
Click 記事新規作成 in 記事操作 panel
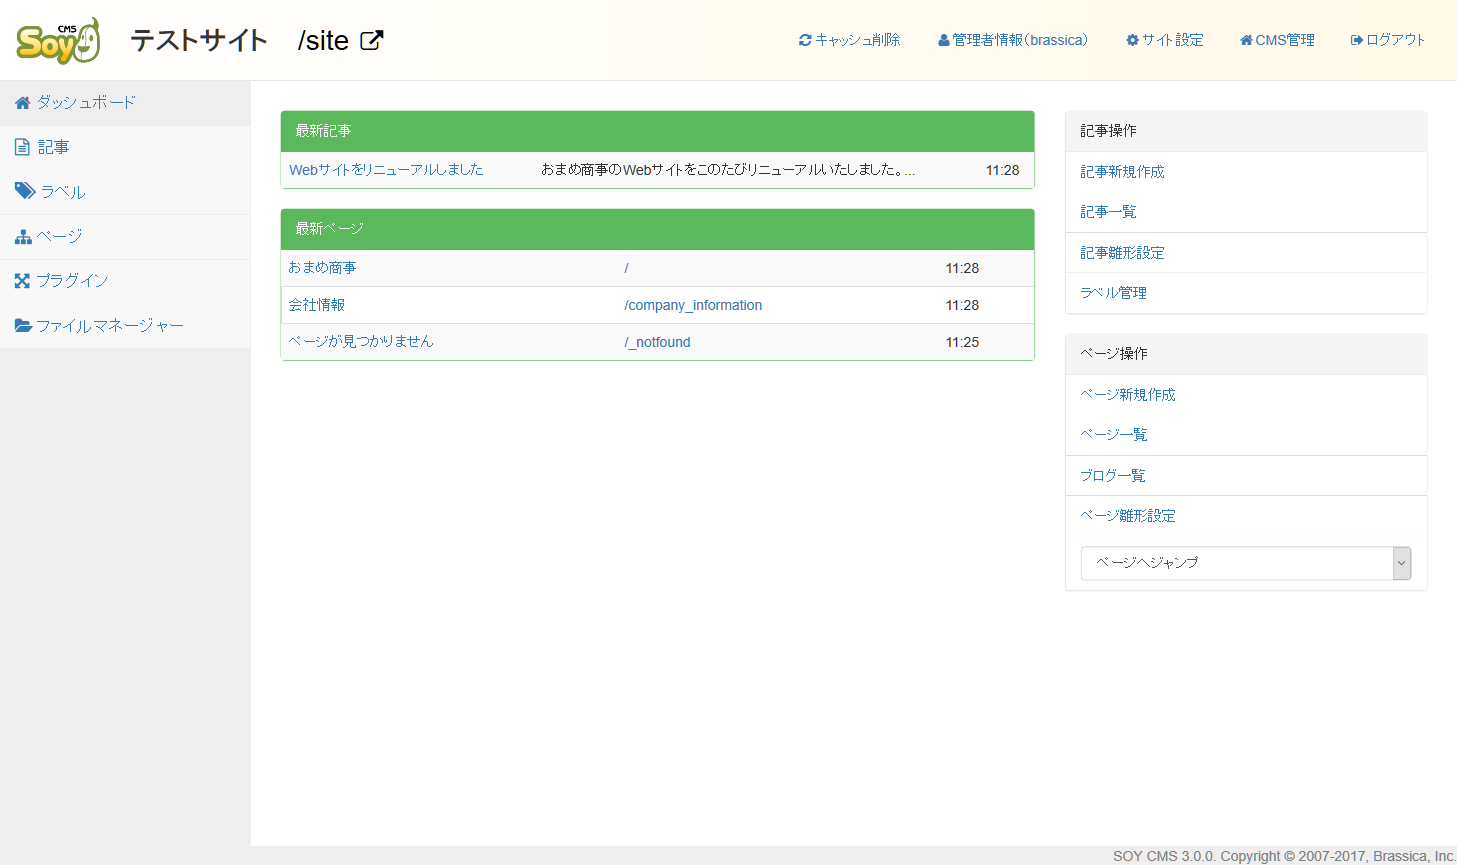coord(1122,172)
